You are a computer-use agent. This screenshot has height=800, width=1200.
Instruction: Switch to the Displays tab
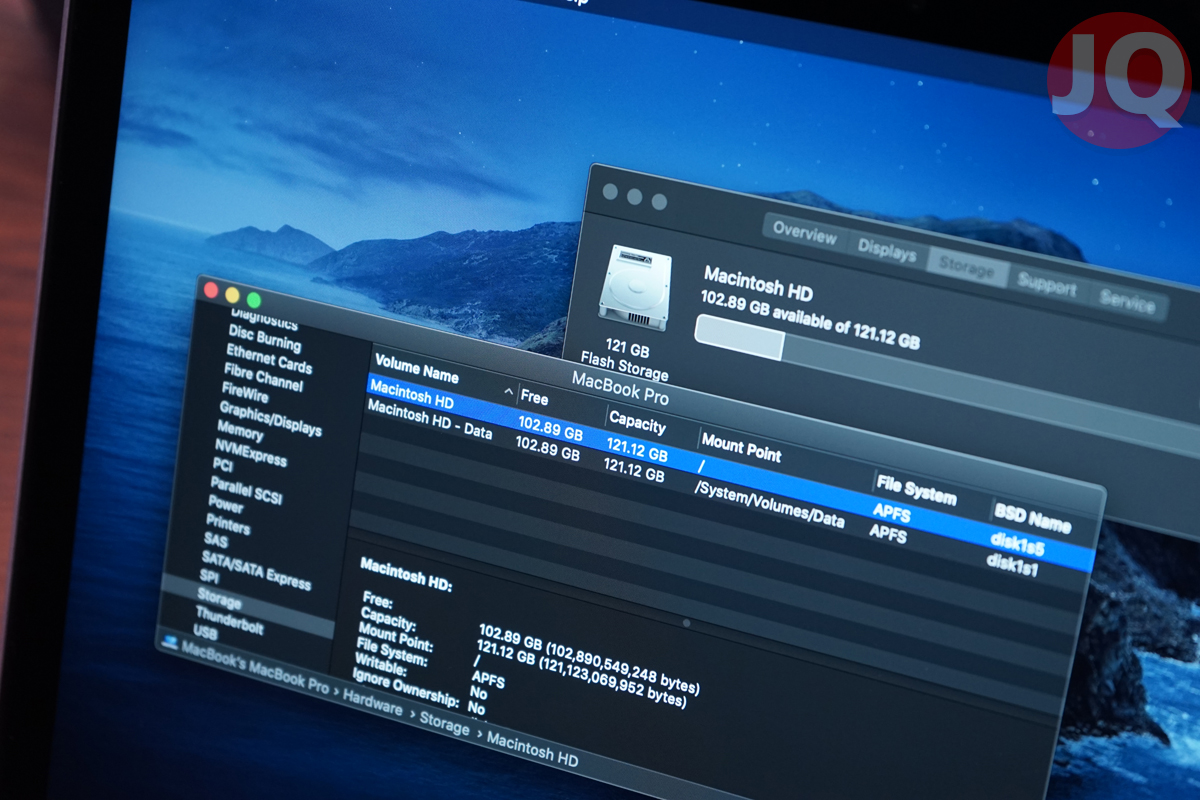pos(886,252)
